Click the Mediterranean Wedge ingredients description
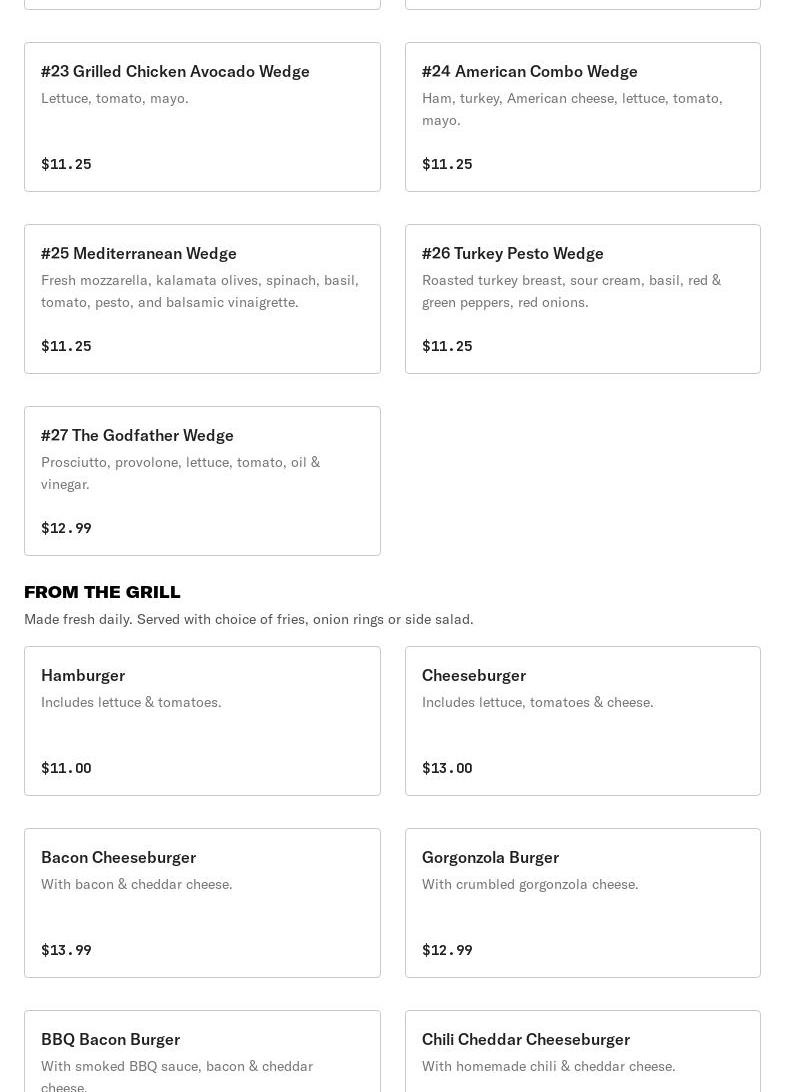The width and height of the screenshot is (785, 1092). click(199, 291)
